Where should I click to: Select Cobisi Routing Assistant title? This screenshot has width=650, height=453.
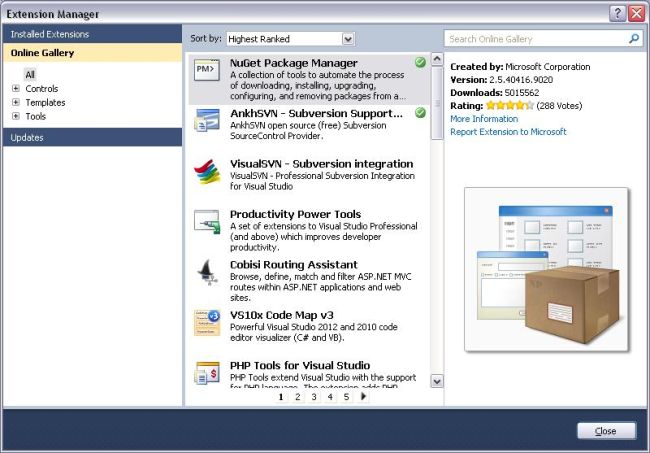tap(293, 264)
